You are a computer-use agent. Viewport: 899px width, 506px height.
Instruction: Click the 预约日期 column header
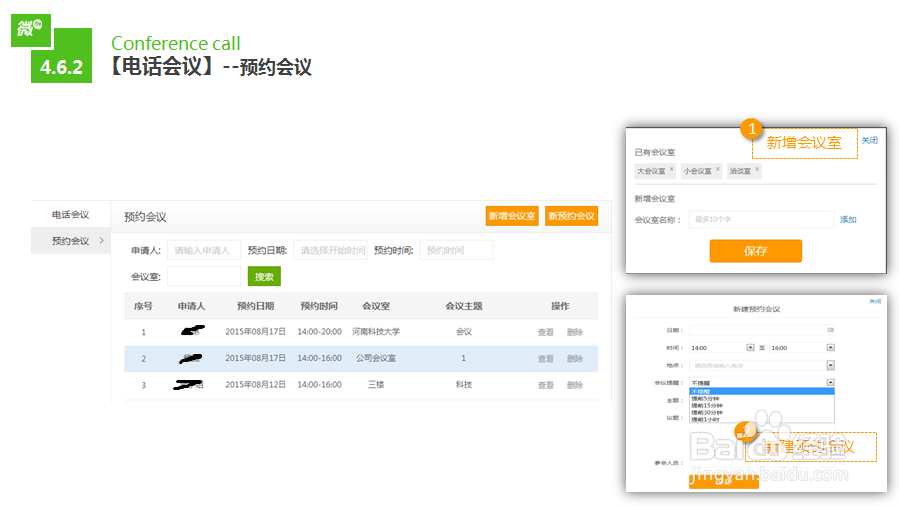(x=256, y=306)
